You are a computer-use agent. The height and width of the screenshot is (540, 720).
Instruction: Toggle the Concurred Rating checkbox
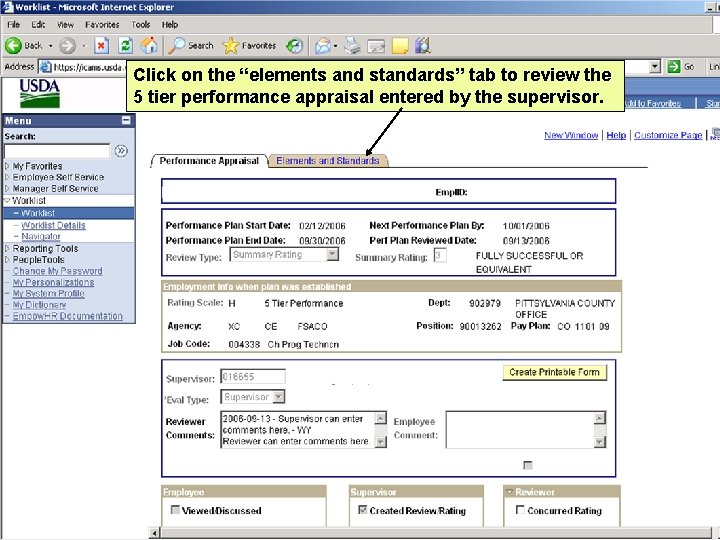click(x=520, y=510)
